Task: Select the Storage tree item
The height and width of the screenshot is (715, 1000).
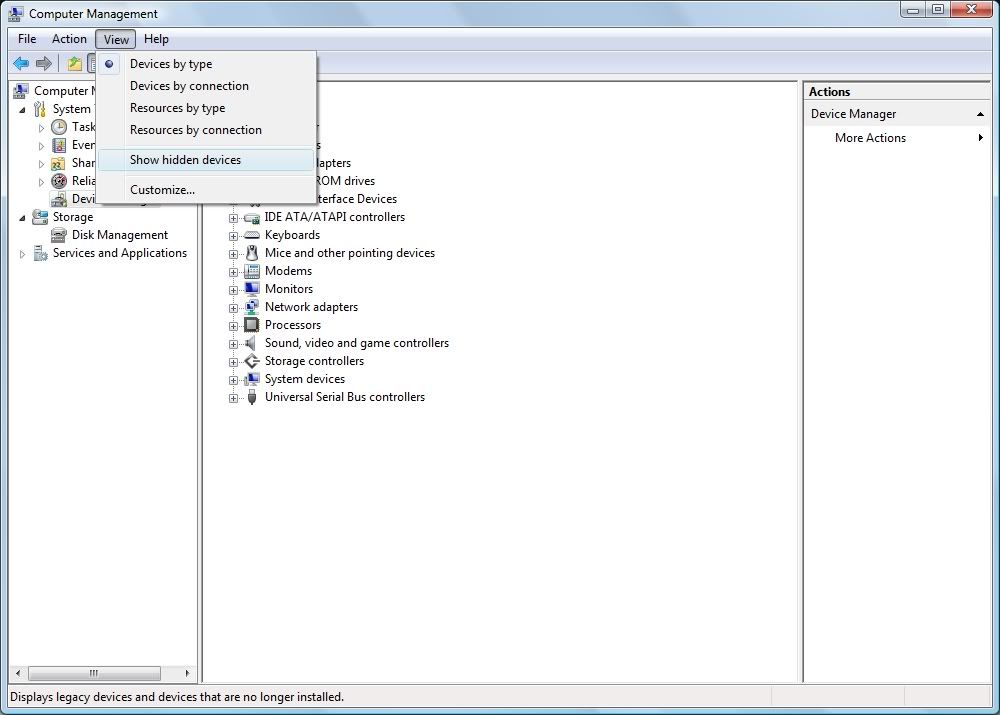Action: (x=73, y=217)
